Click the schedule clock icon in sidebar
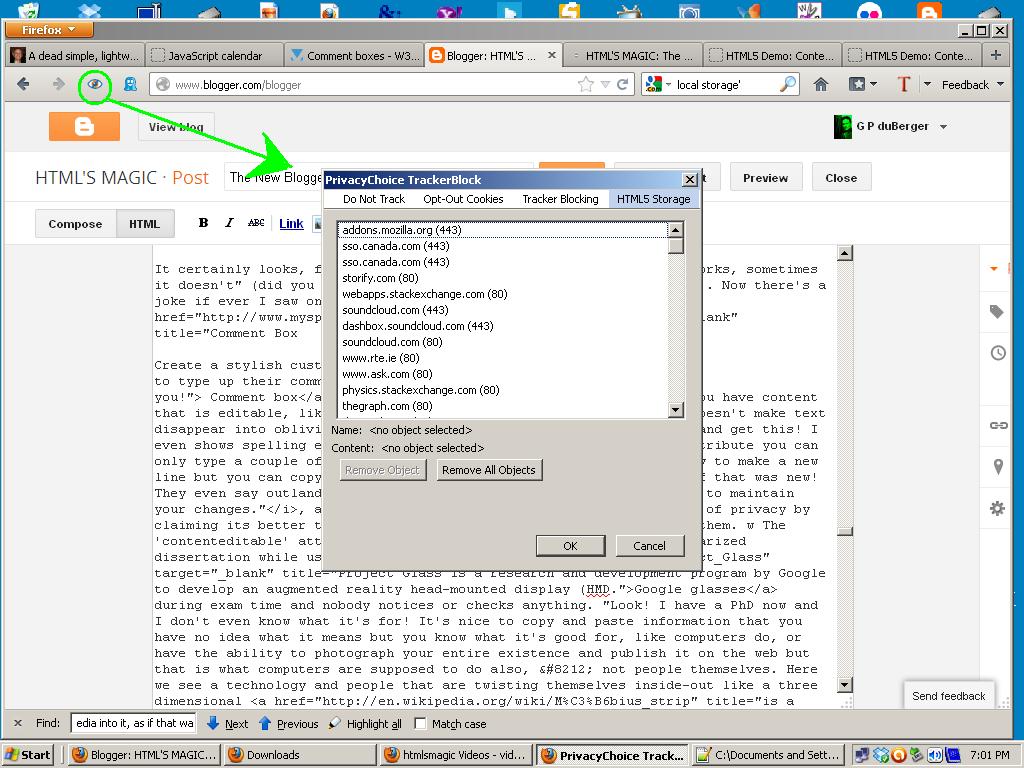1024x768 pixels. click(x=998, y=353)
